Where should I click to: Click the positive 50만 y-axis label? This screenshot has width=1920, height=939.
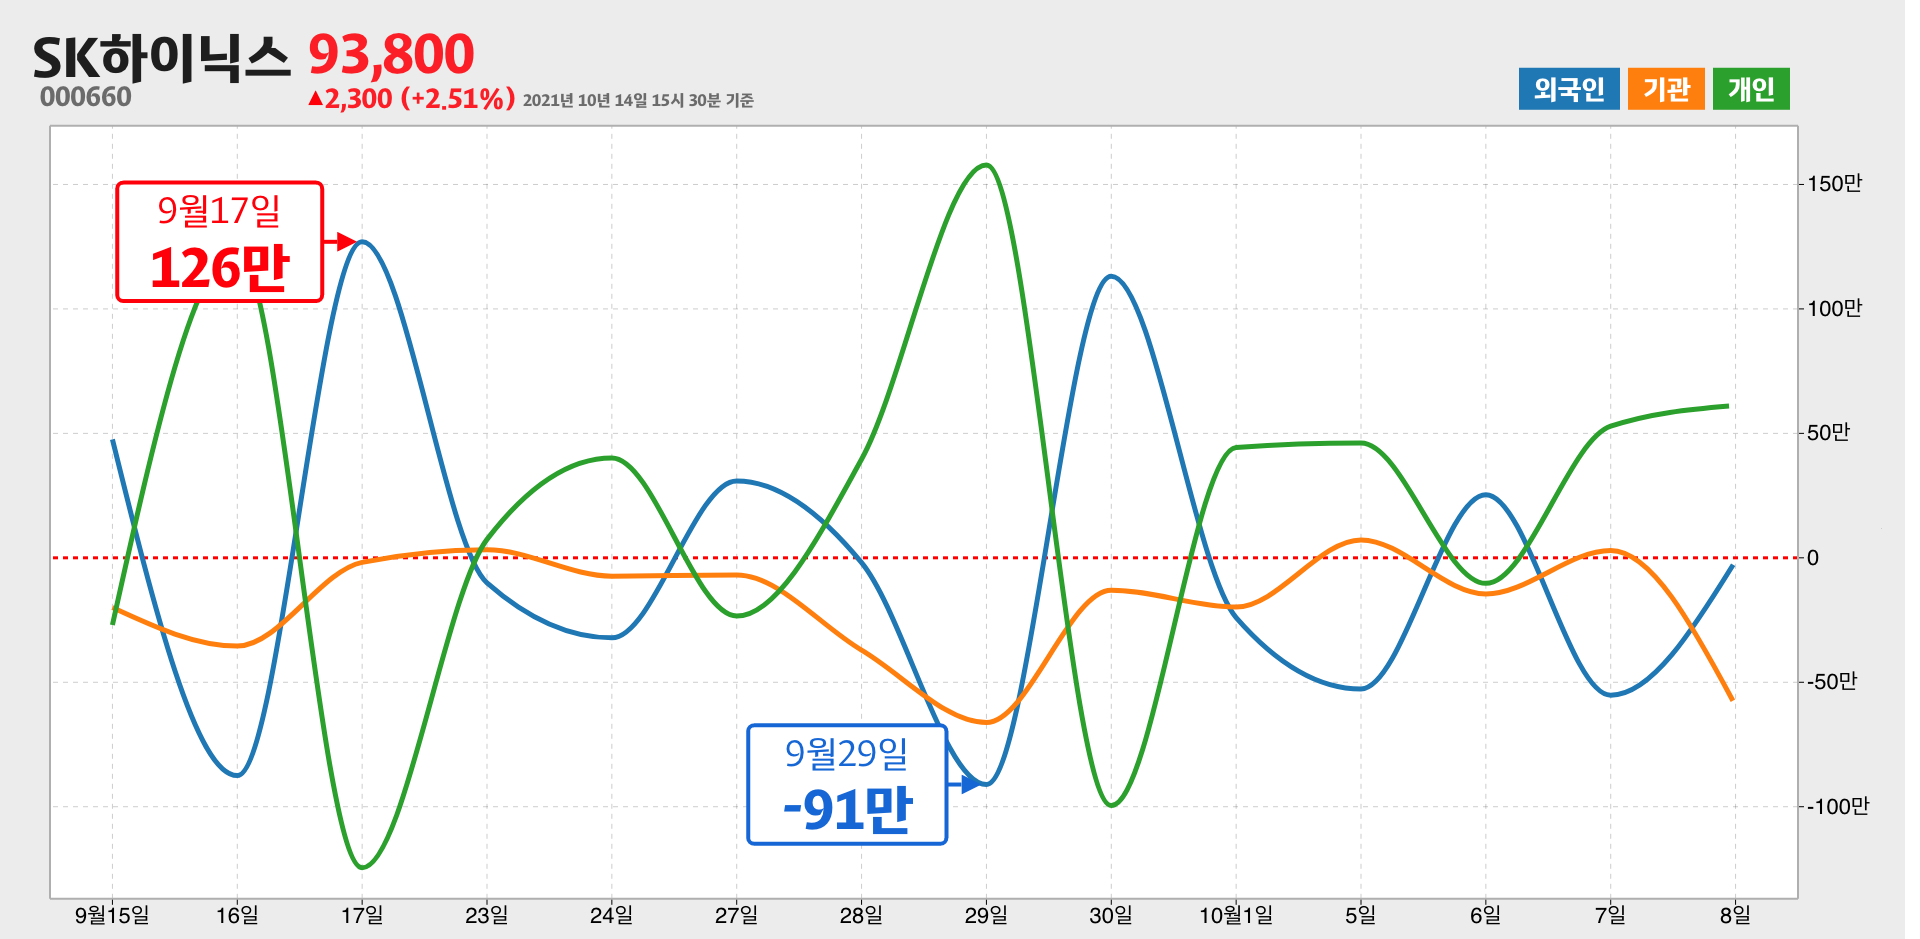pyautogui.click(x=1829, y=433)
